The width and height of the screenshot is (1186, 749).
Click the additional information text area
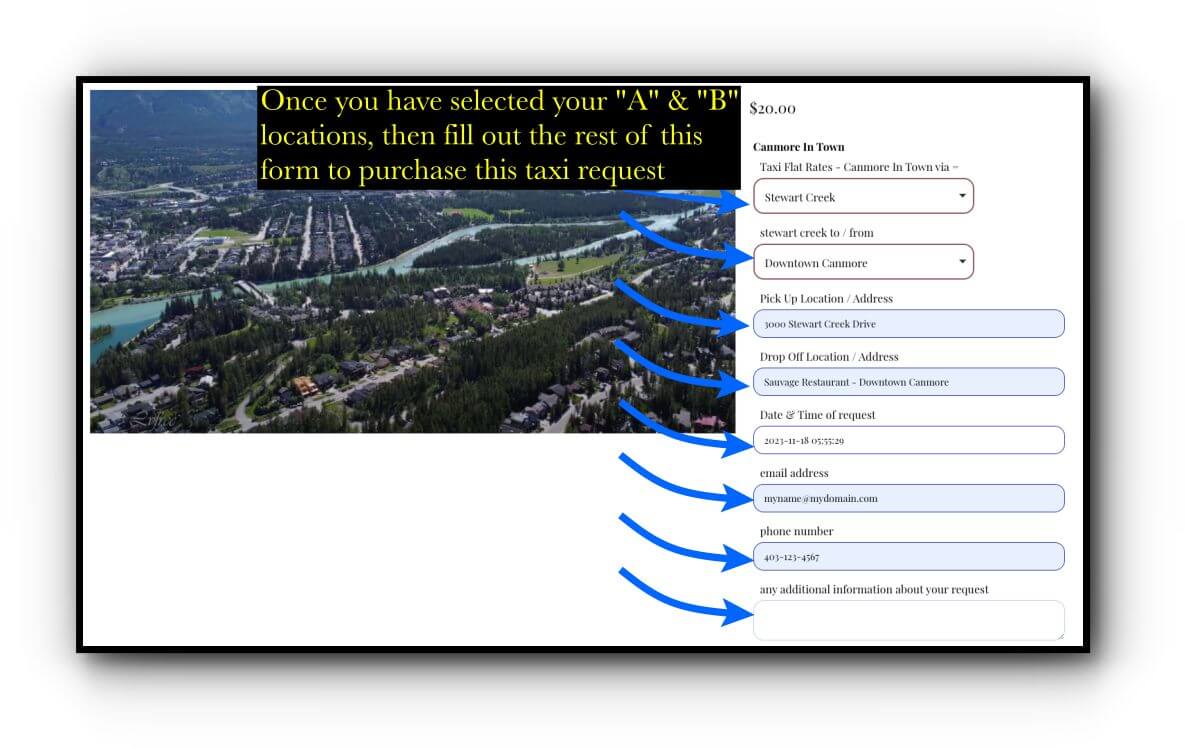(x=906, y=619)
